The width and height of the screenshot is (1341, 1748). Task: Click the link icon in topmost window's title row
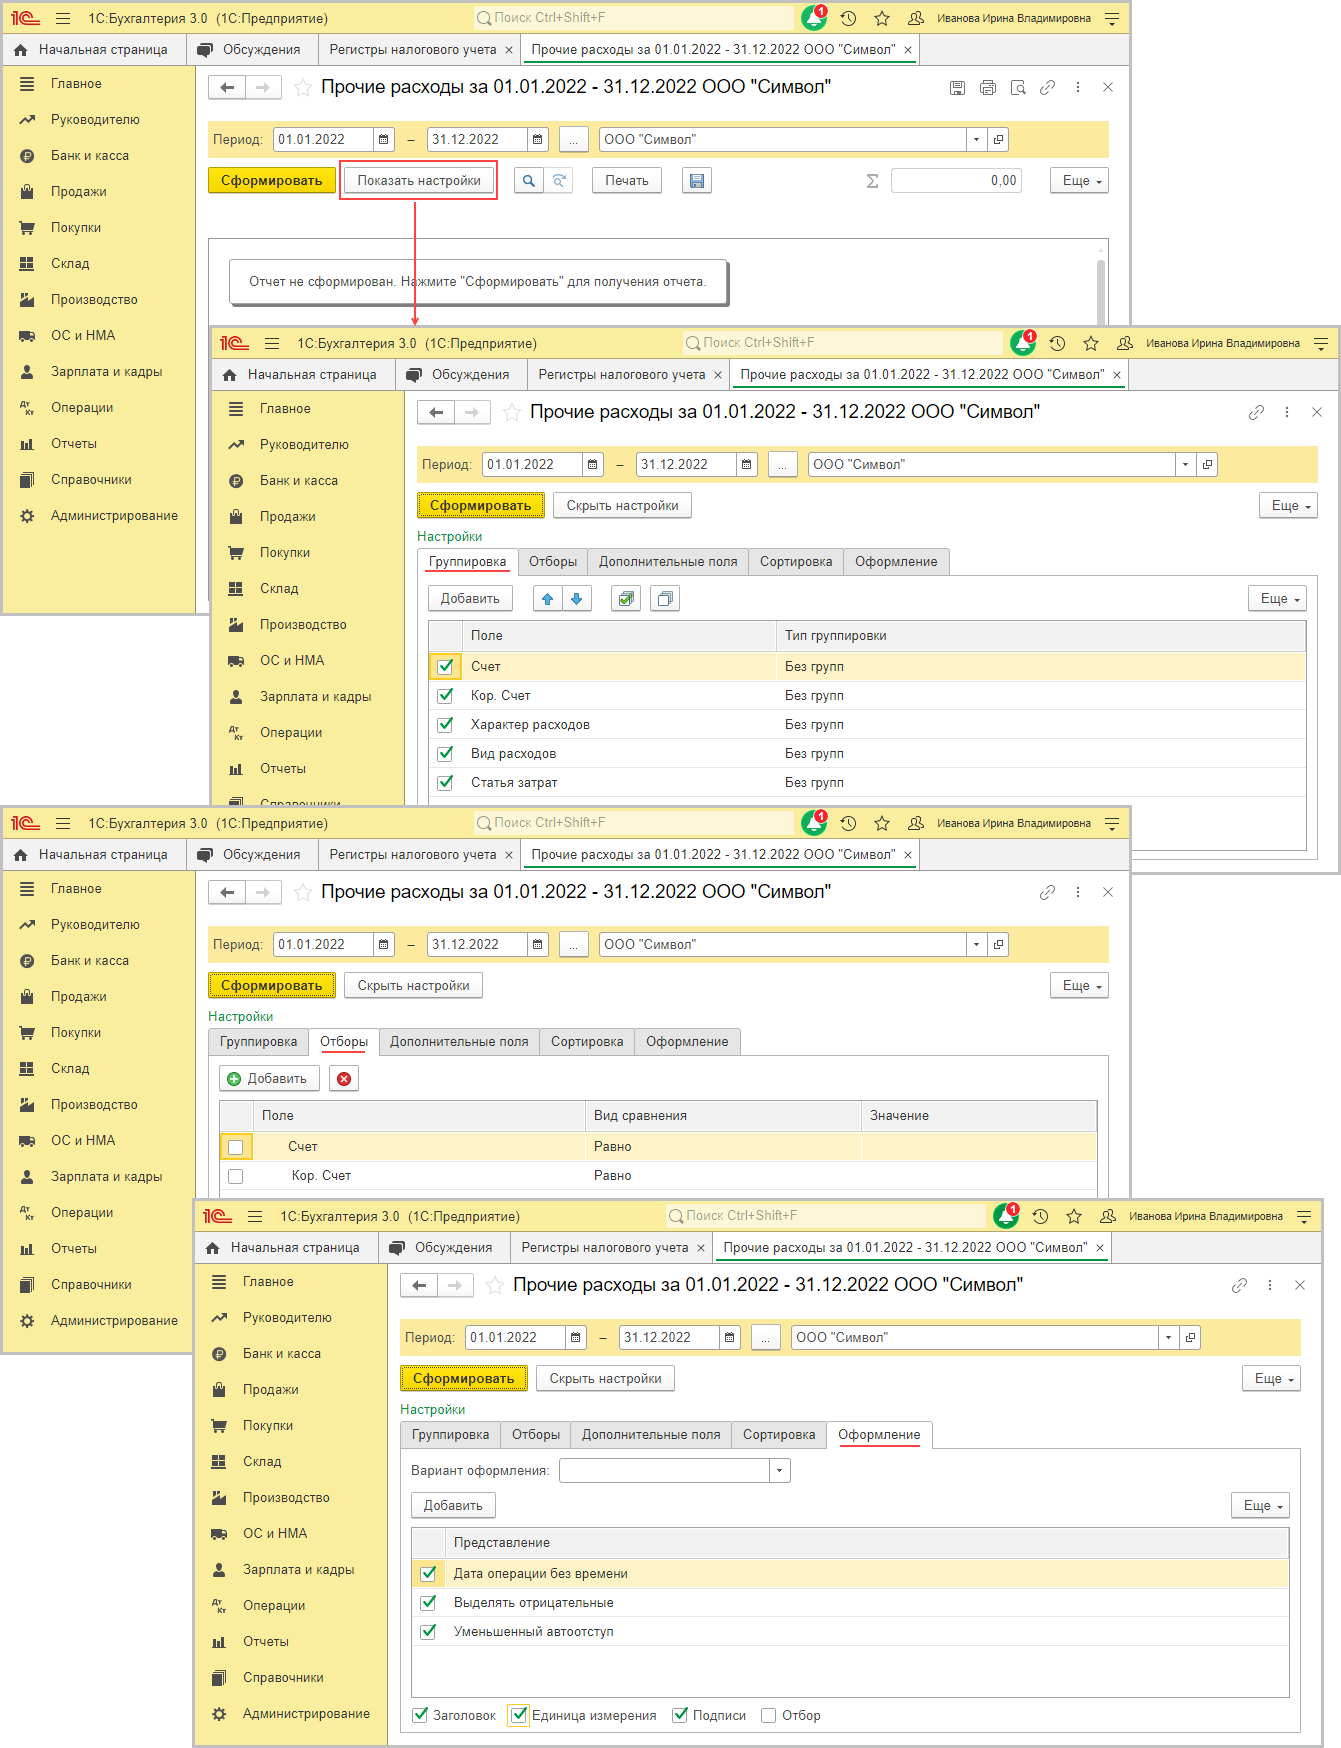tap(1047, 88)
